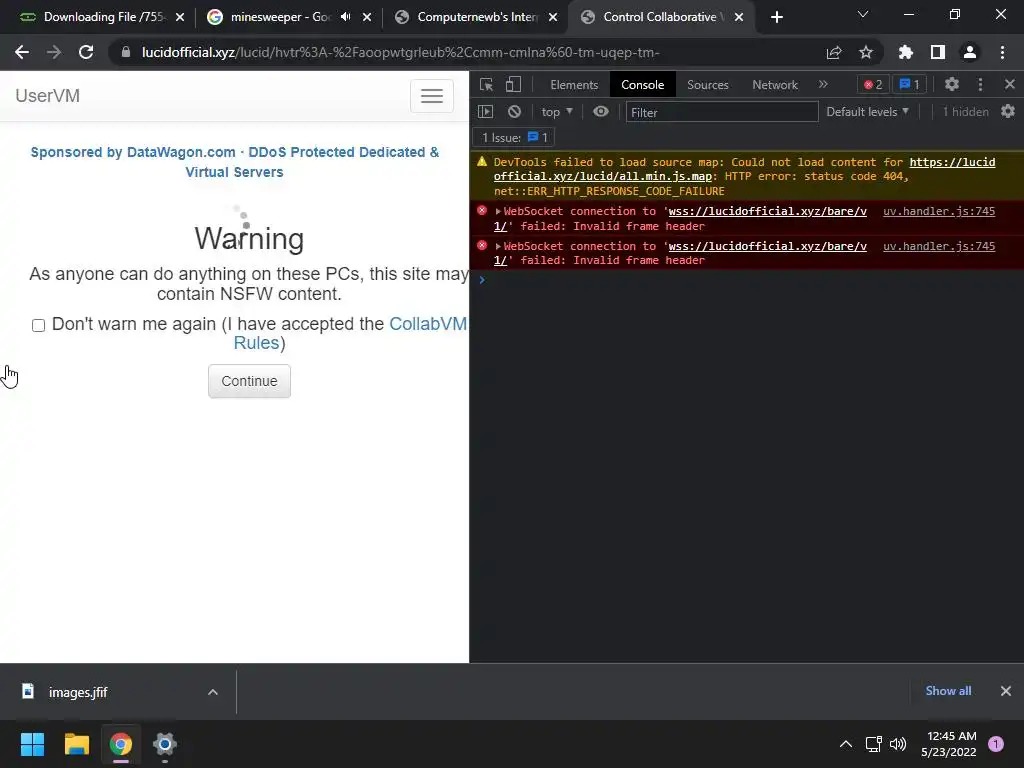Show hidden system tray icons
1024x768 pixels.
(x=846, y=744)
